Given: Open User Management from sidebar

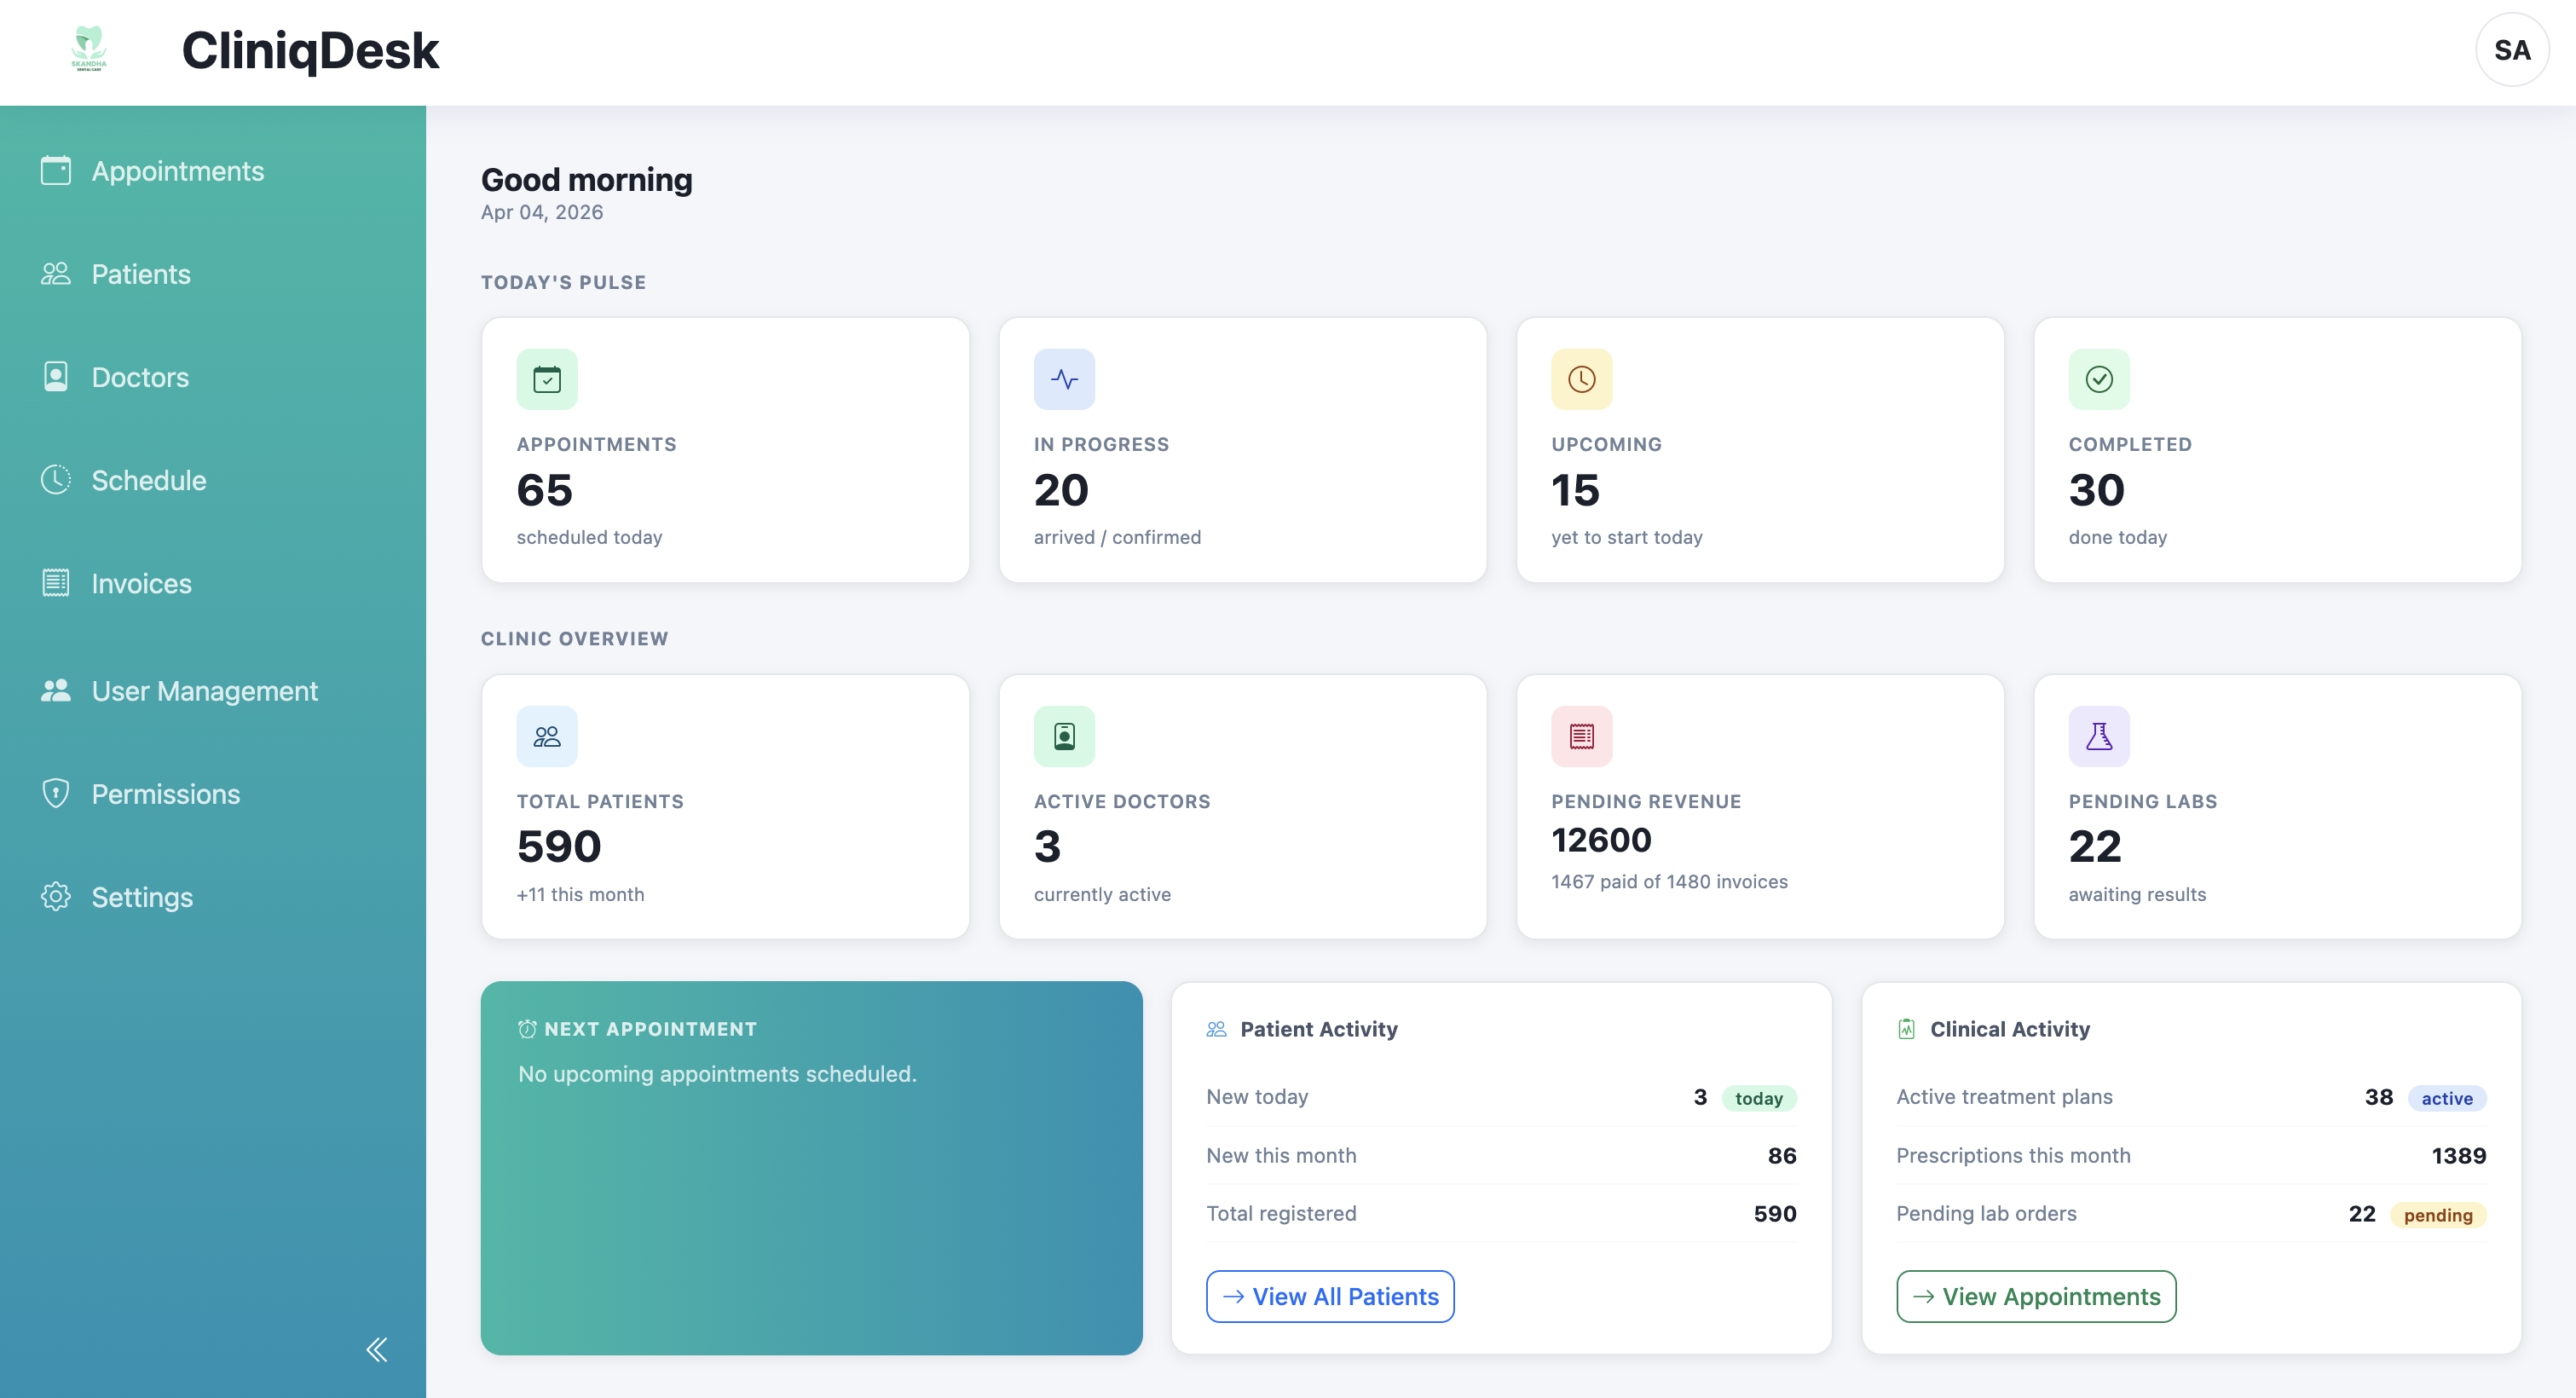Looking at the screenshot, I should click(x=204, y=691).
